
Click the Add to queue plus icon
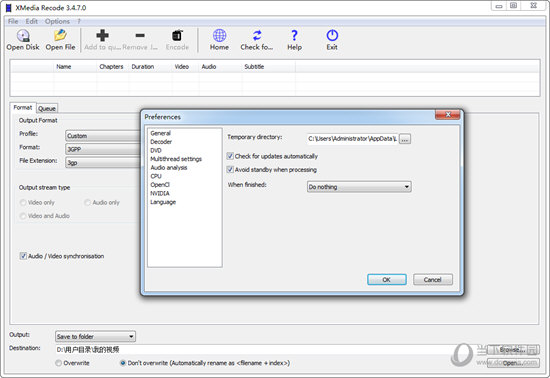click(102, 35)
